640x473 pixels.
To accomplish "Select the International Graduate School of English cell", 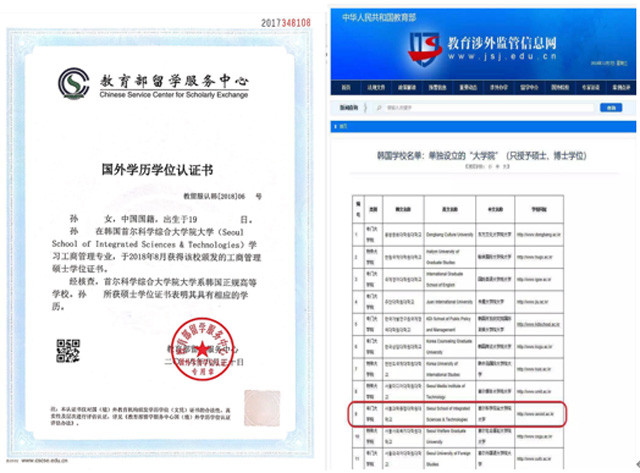I will [450, 280].
